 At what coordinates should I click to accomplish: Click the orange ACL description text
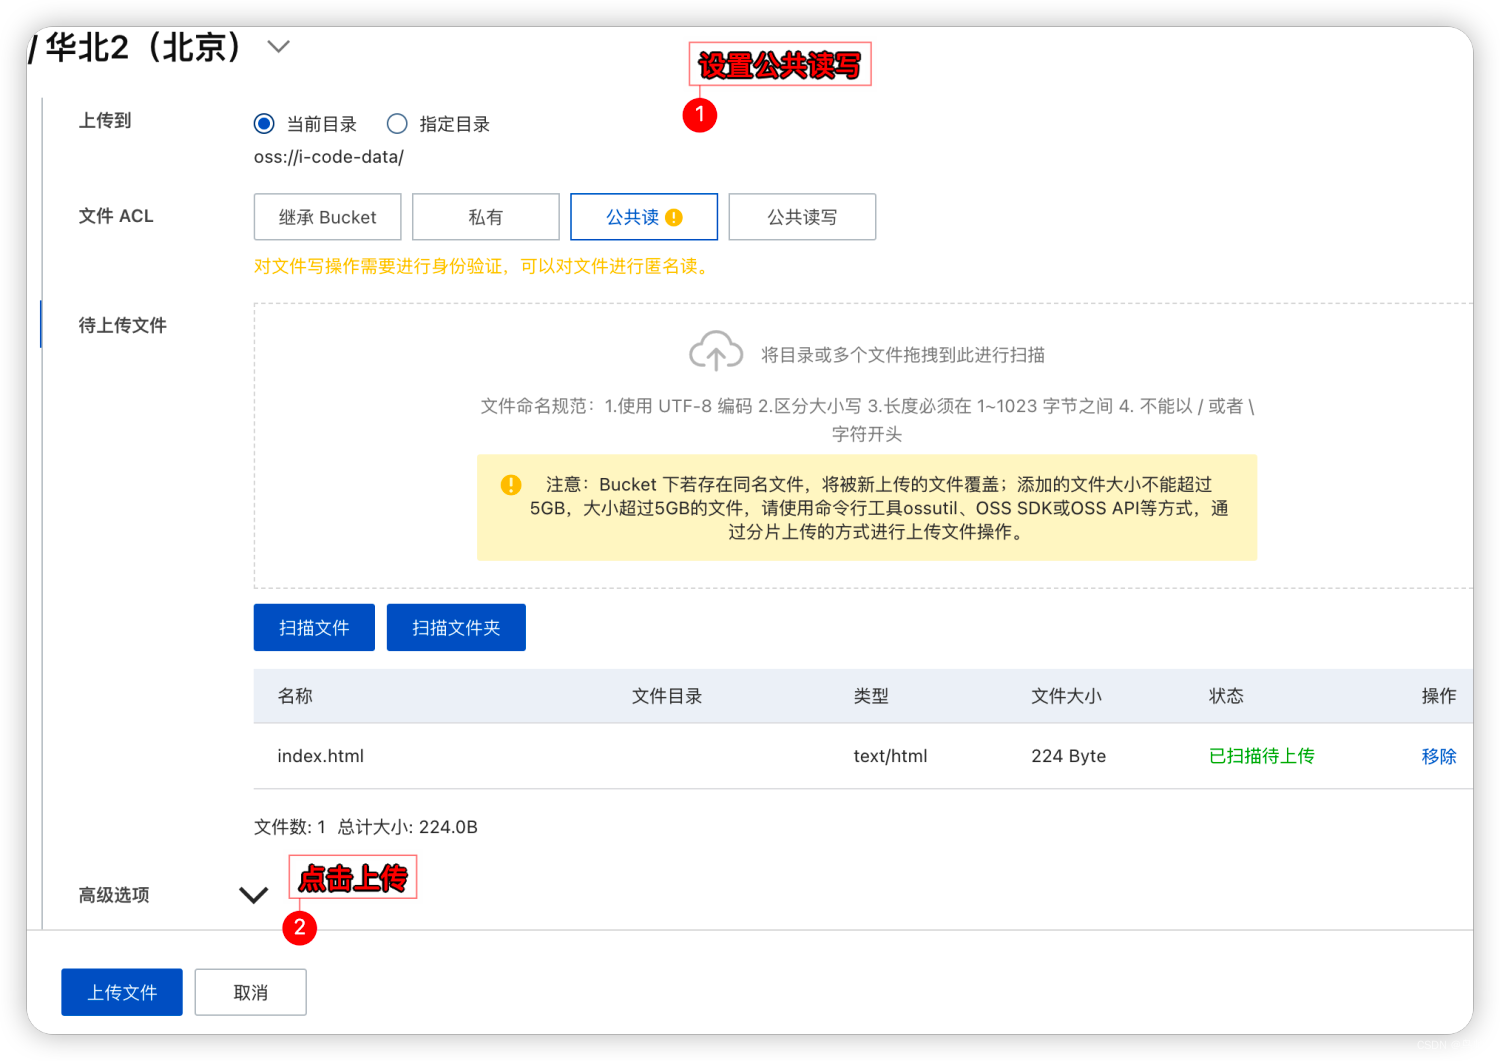click(x=483, y=266)
